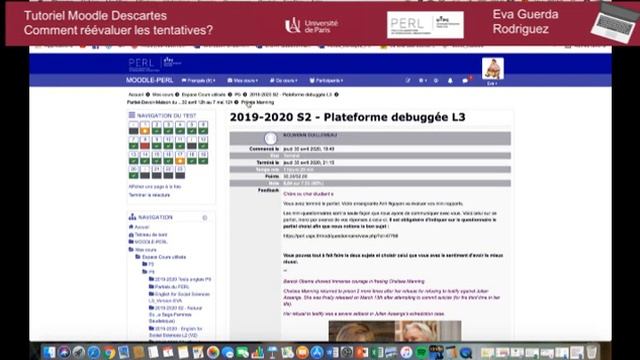Open Finder from the Dock
Viewport: 640px width, 360px height.
click(49, 352)
